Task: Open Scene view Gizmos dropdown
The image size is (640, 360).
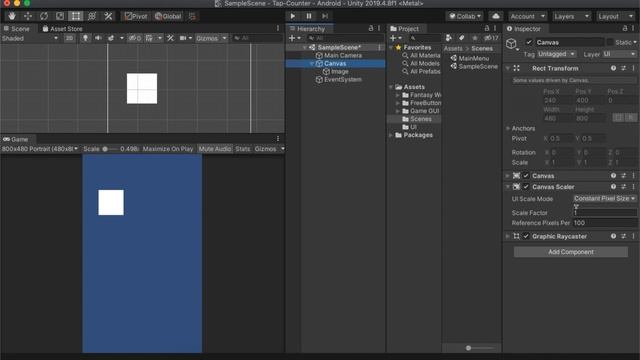Action: 211,38
